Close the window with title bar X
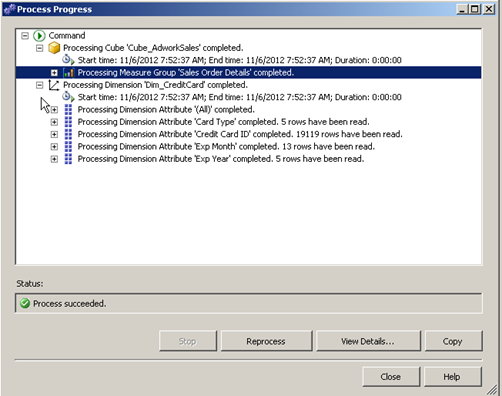 coord(489,9)
